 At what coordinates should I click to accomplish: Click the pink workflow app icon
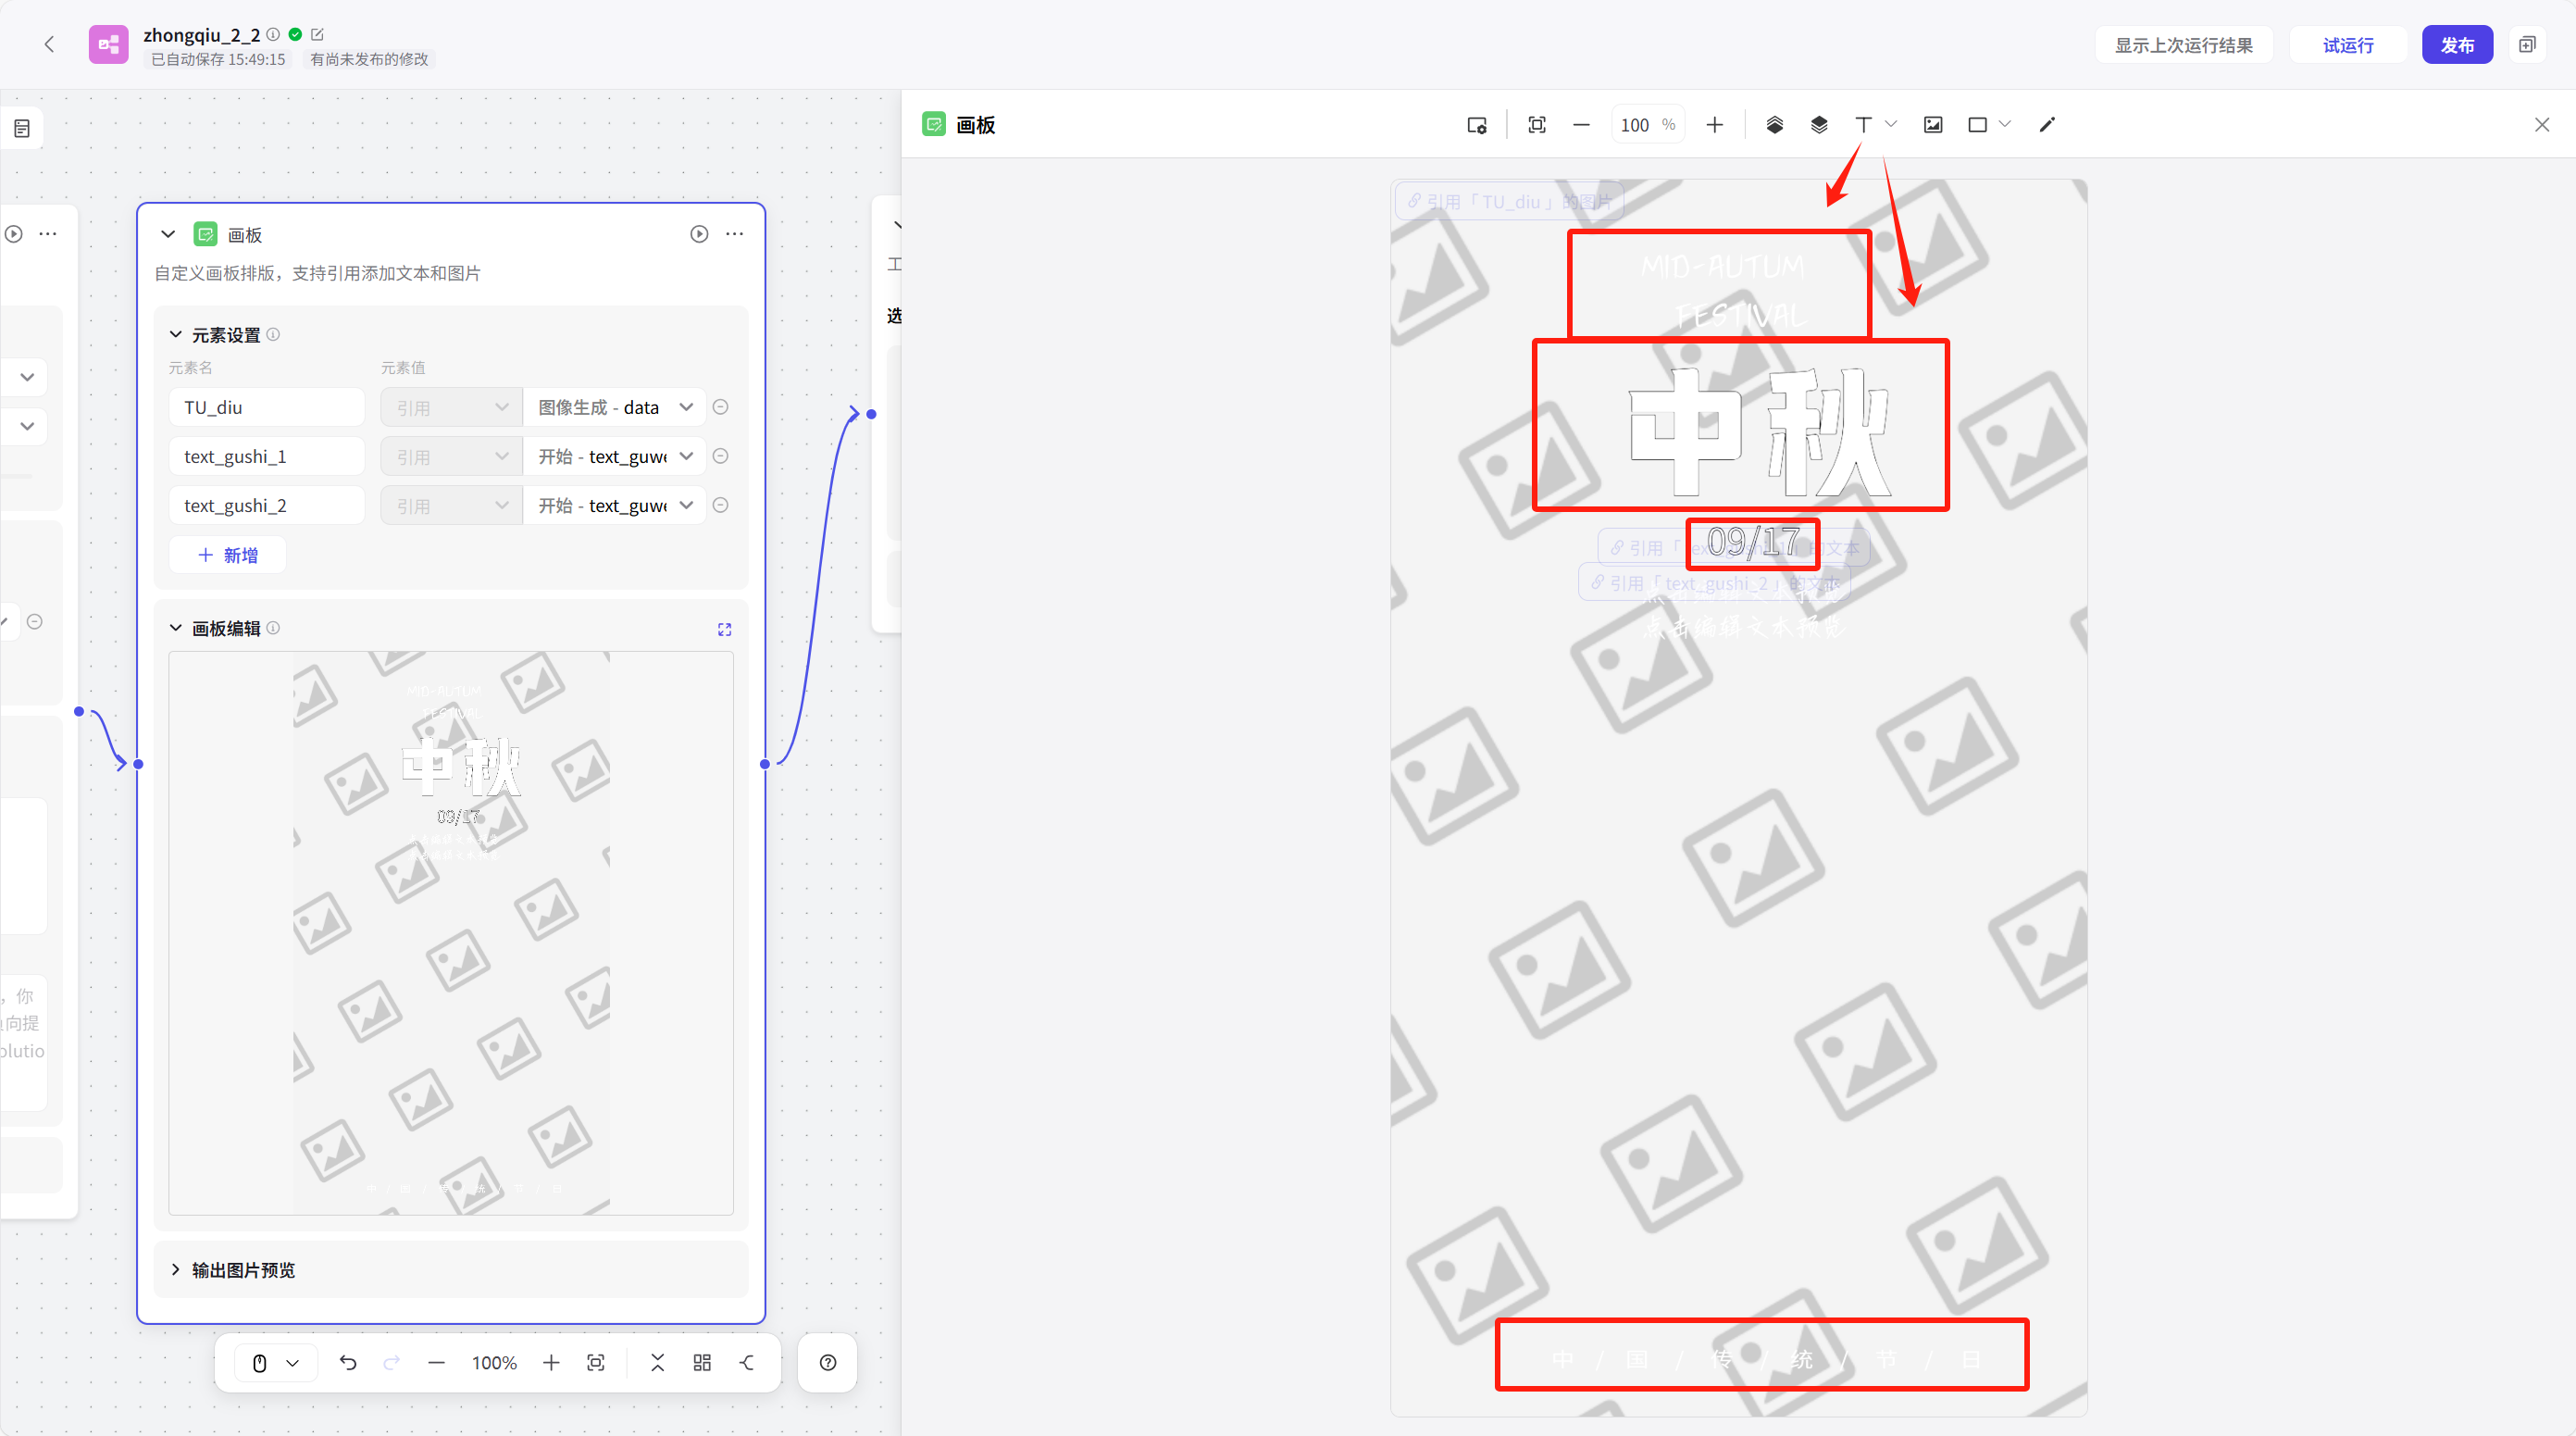108,44
